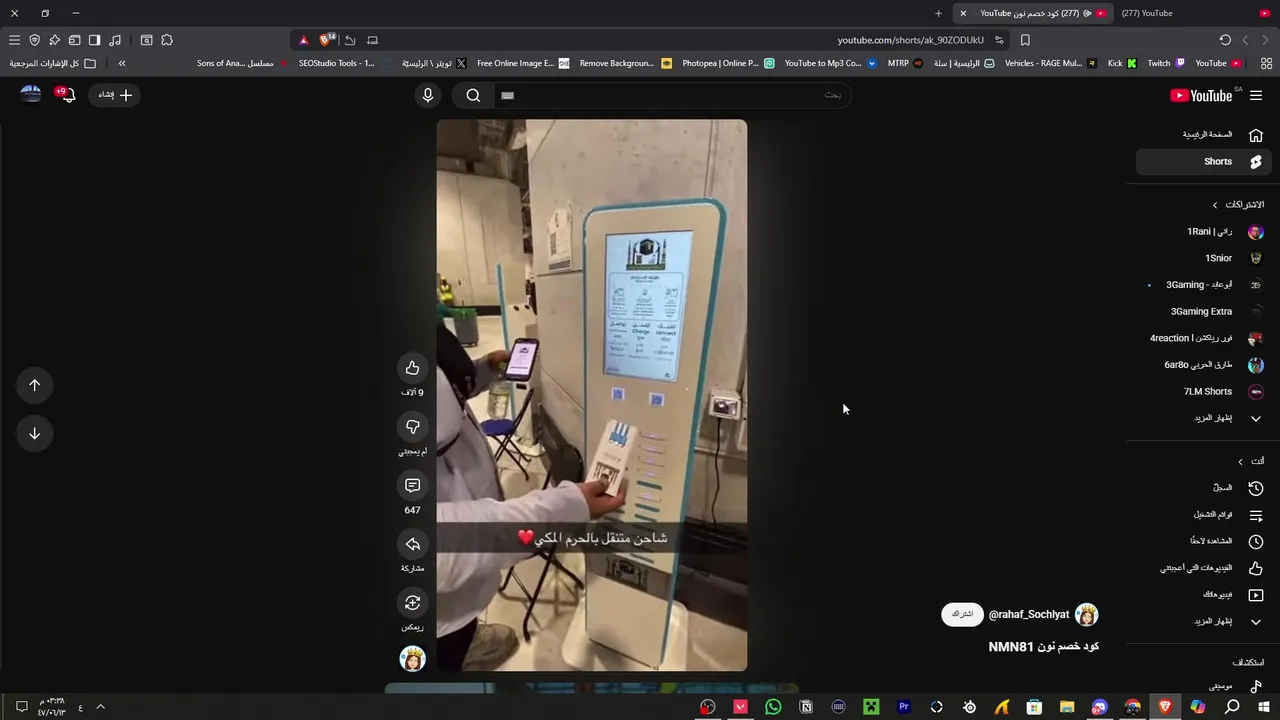Viewport: 1280px width, 720px height.
Task: Go to previous short with up arrow
Action: tap(34, 385)
